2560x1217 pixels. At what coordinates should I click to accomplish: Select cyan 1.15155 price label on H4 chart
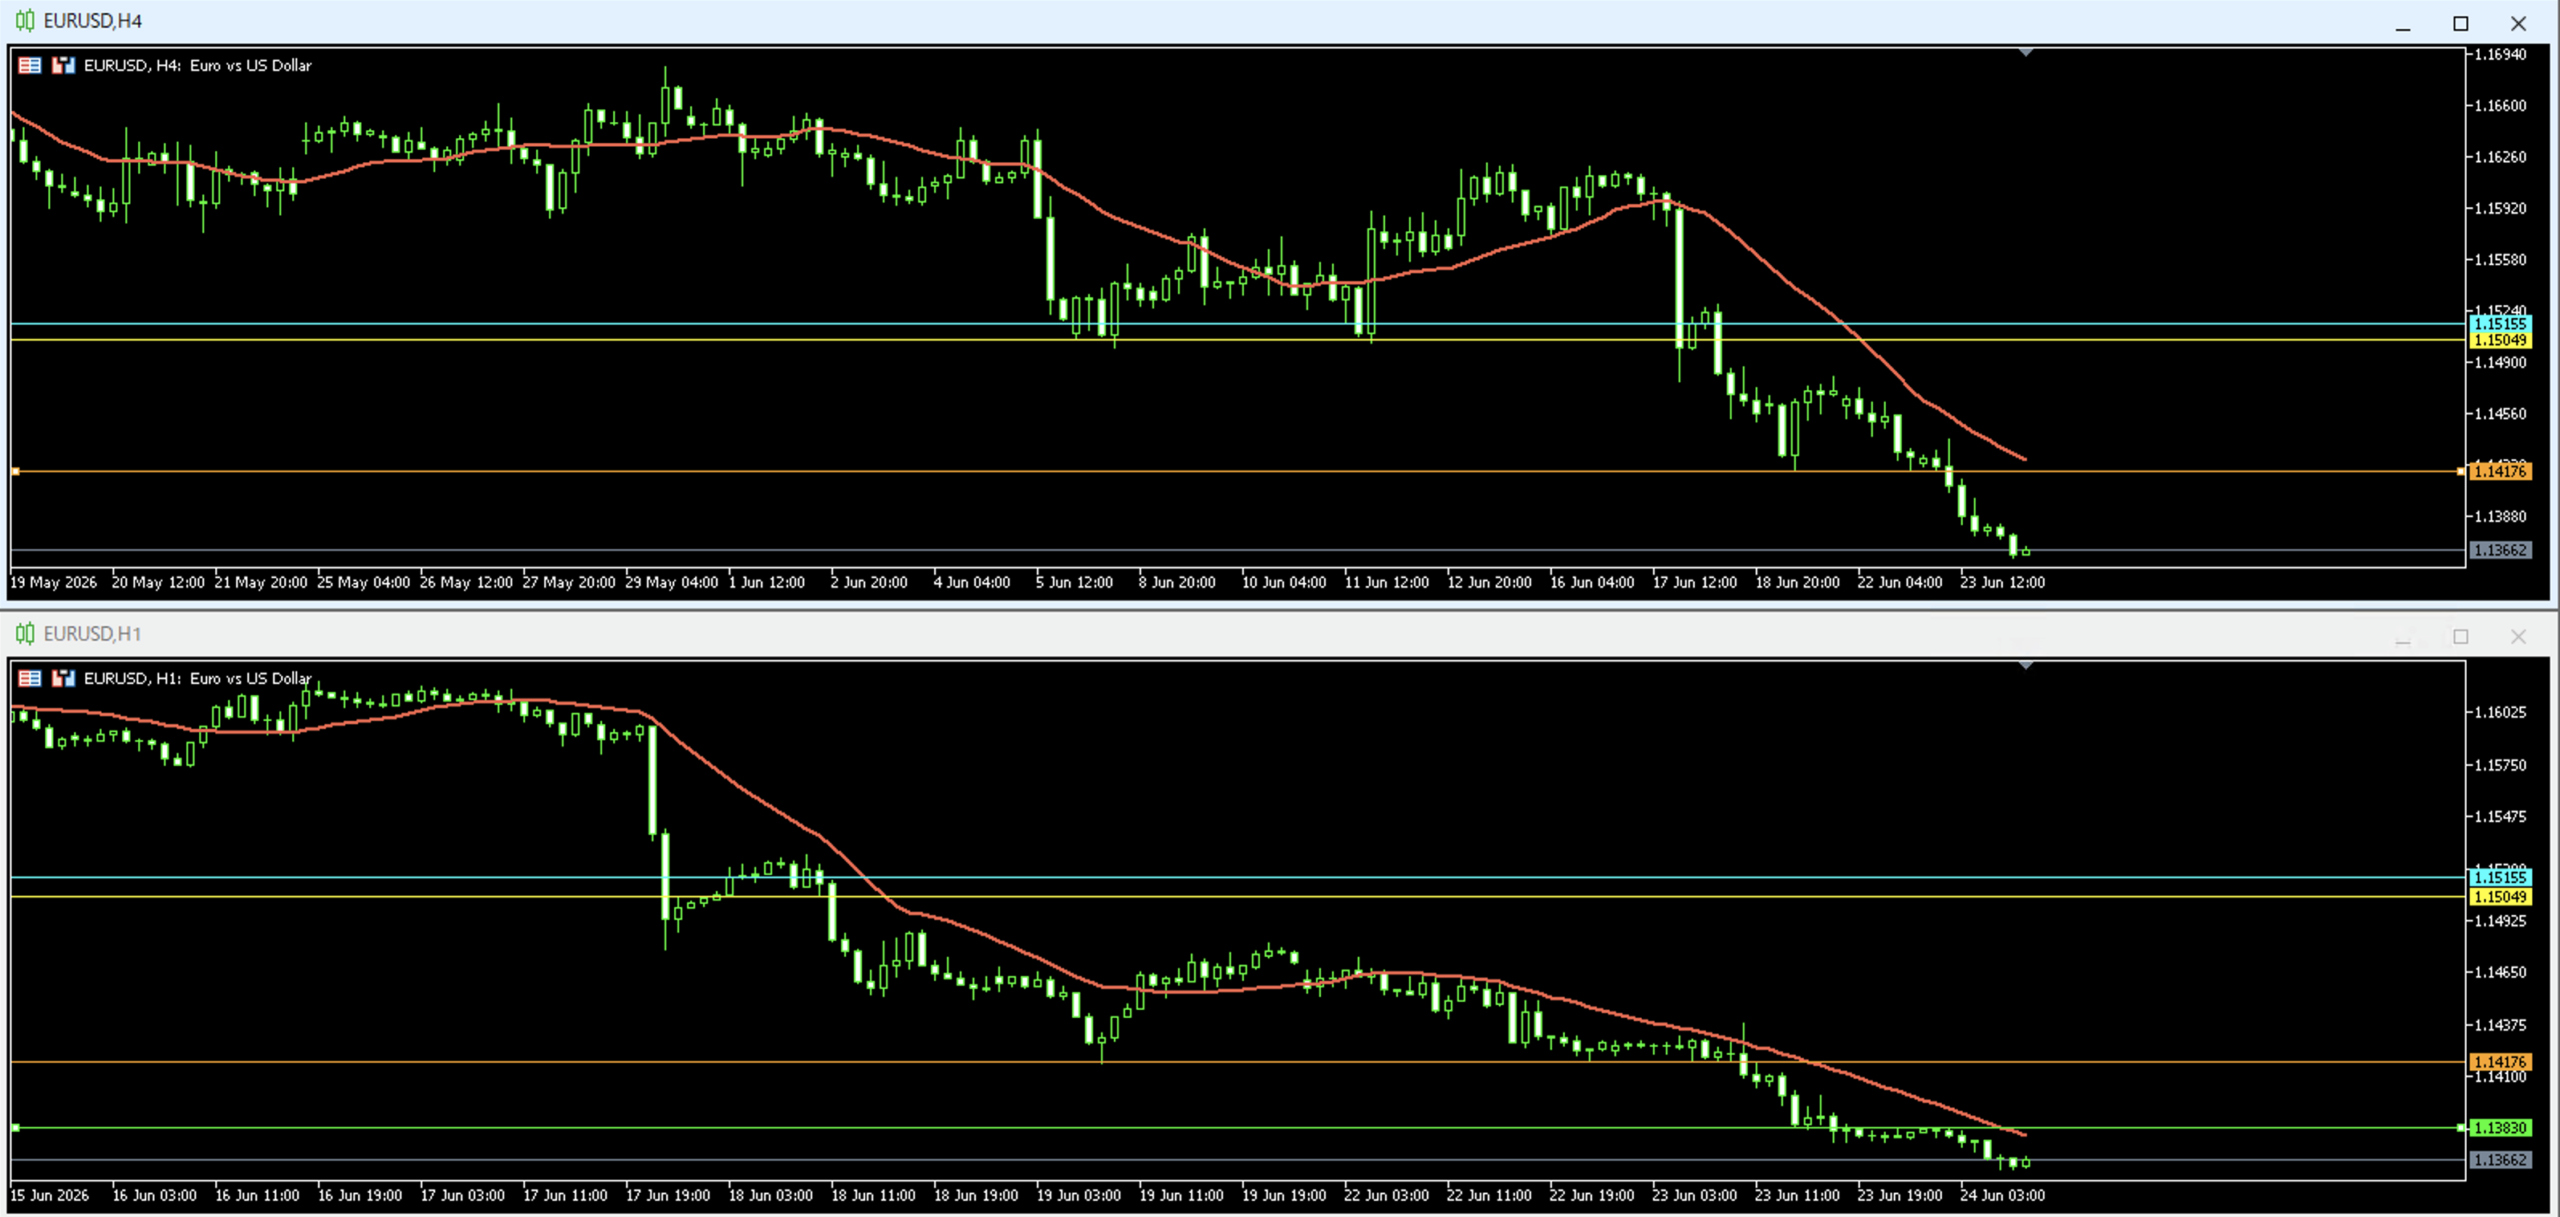[x=2500, y=323]
